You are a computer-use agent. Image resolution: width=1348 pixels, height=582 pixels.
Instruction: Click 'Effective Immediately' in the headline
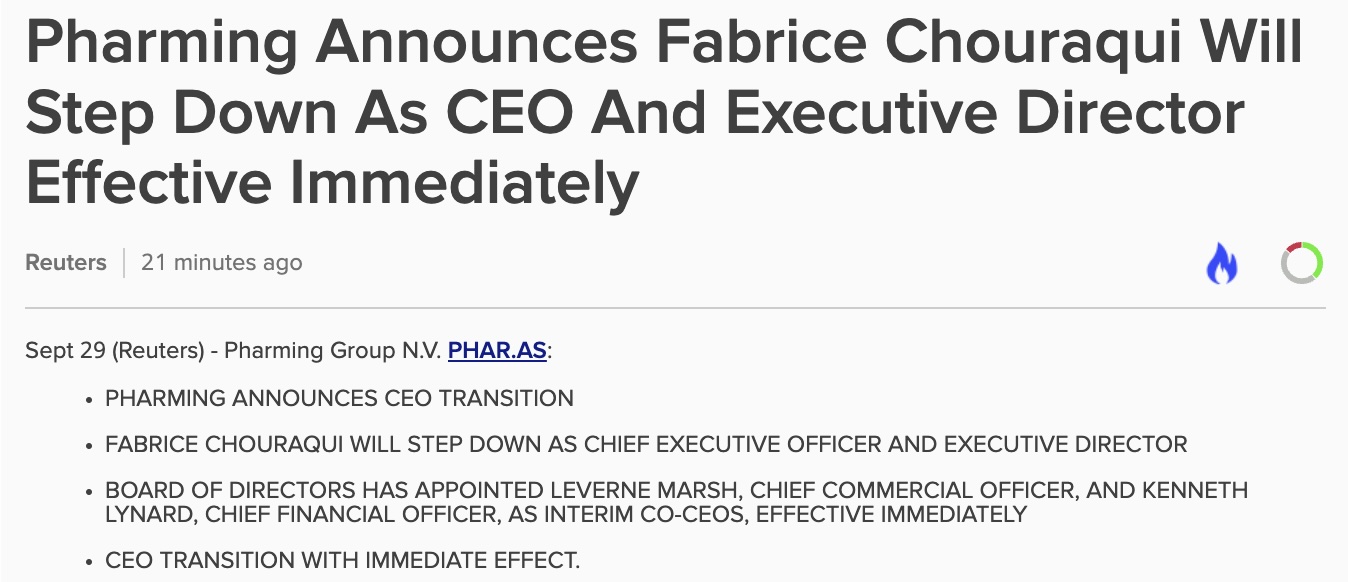pos(332,181)
